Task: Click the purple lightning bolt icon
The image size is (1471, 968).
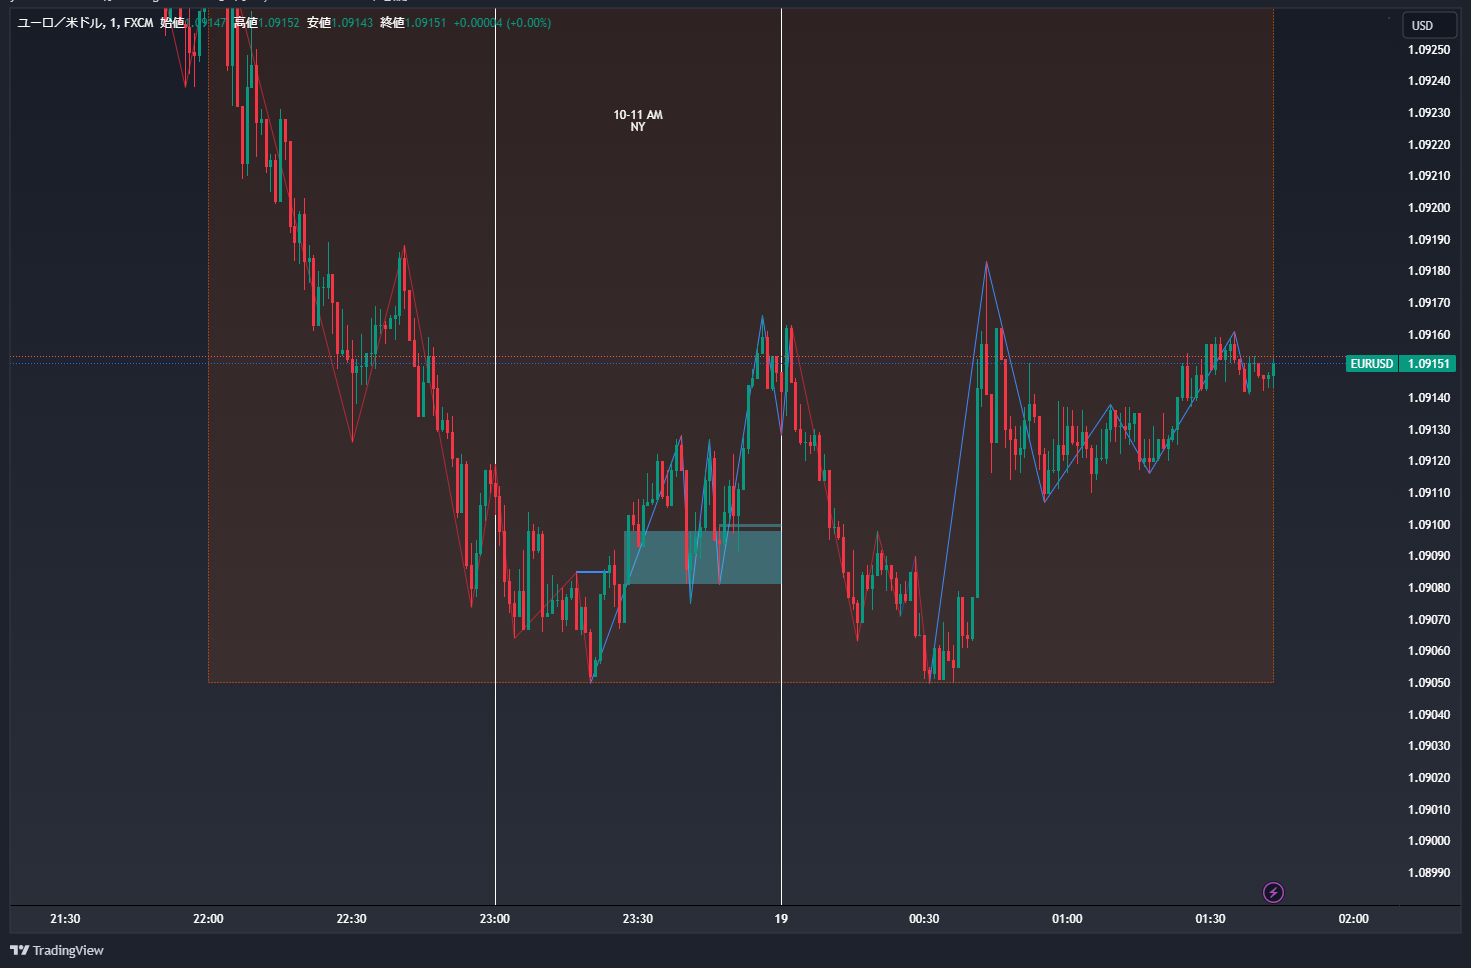Action: pyautogui.click(x=1273, y=892)
